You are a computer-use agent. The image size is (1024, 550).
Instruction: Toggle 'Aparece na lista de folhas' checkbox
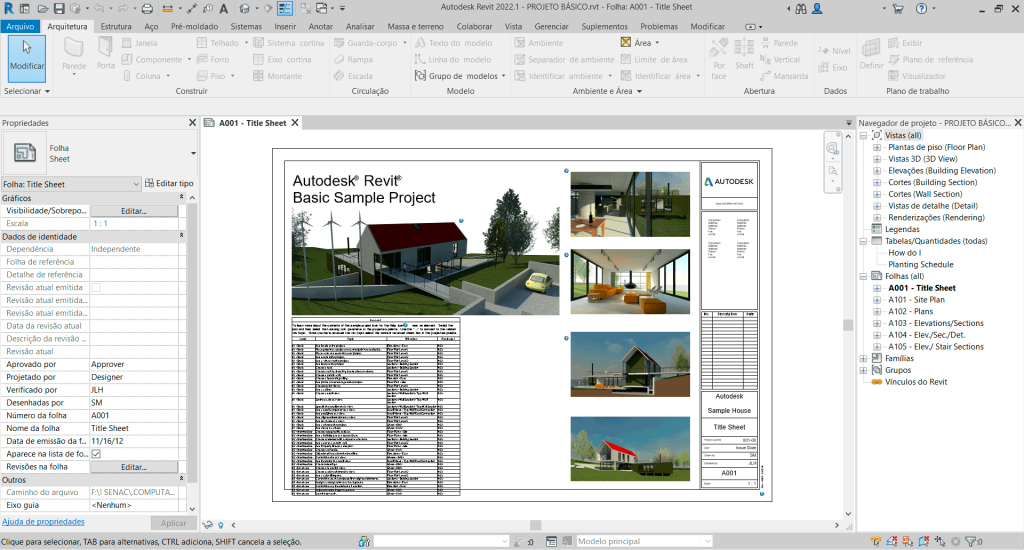pyautogui.click(x=96, y=453)
